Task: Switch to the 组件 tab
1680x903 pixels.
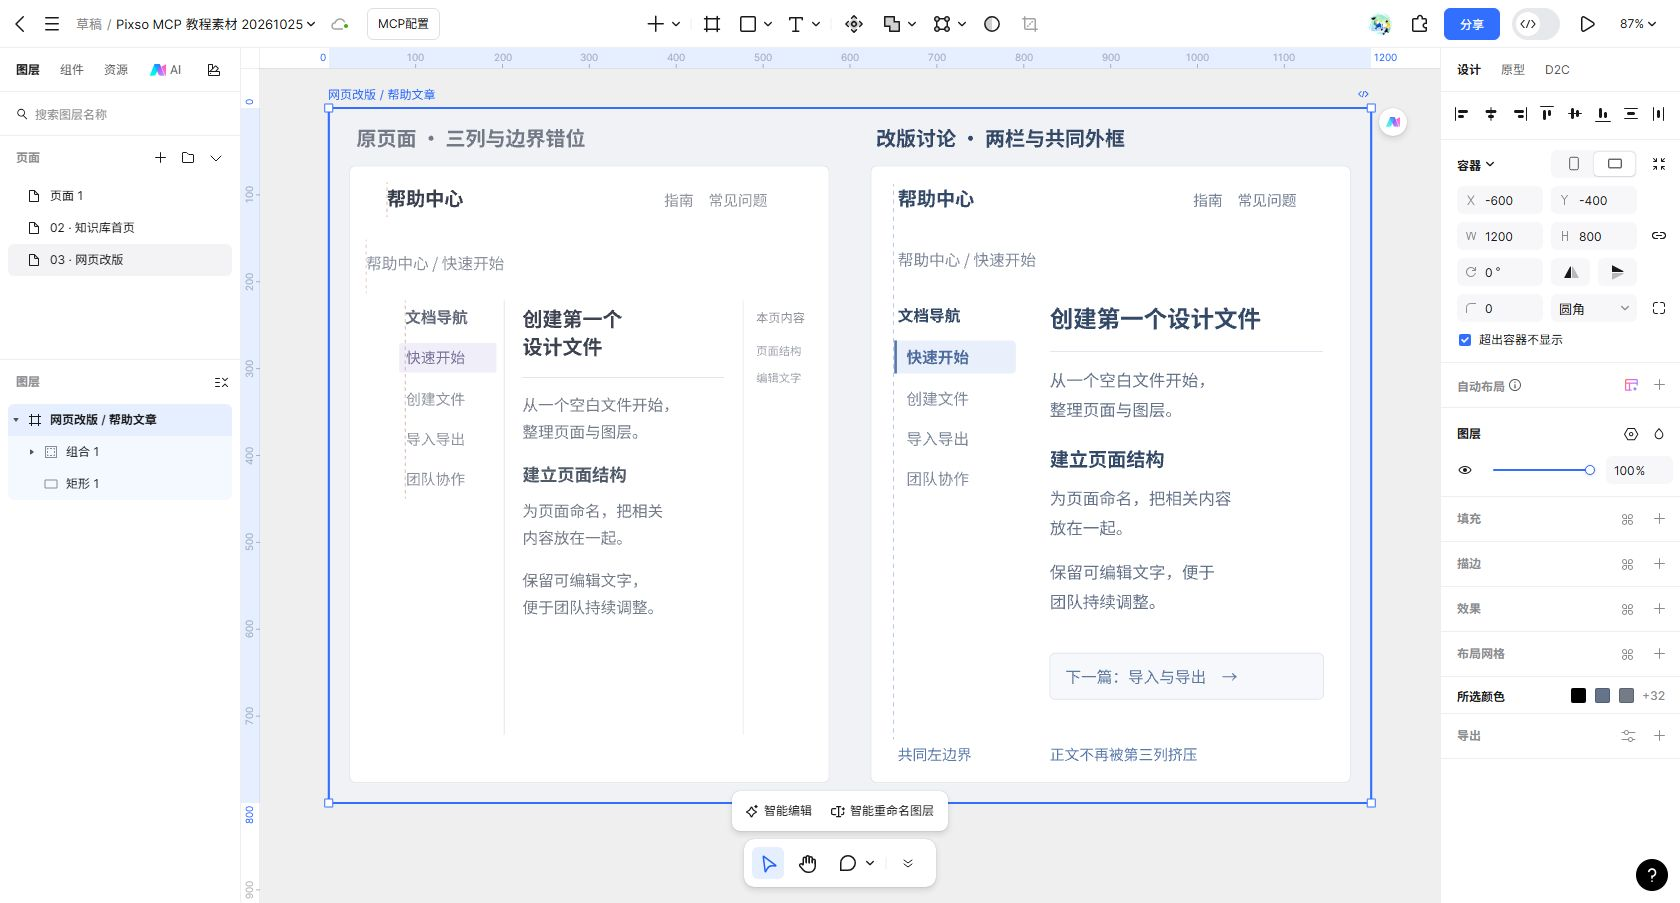Action: (72, 70)
